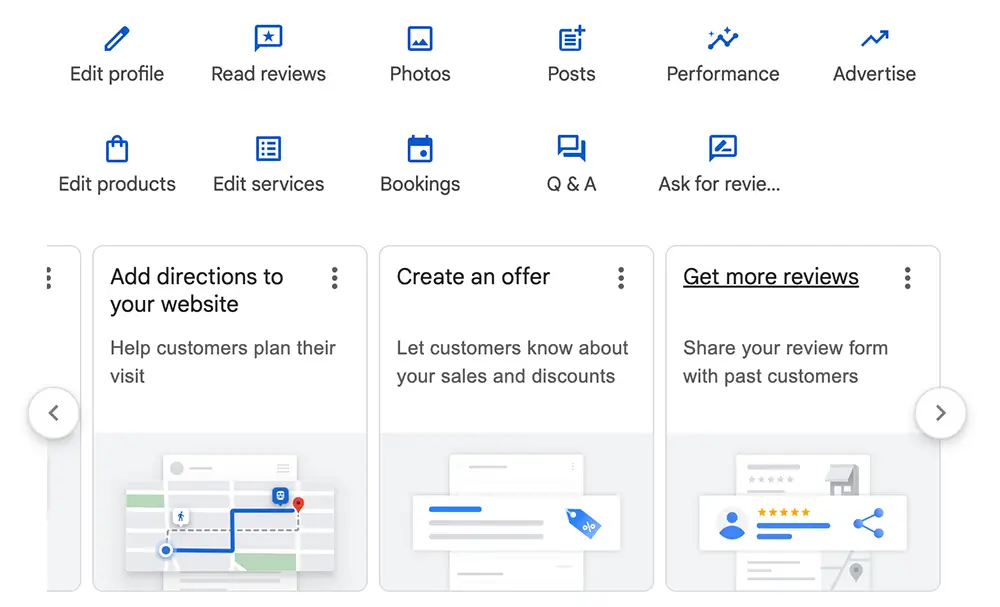Open the Q & A chat icon
1000x607 pixels.
[x=571, y=148]
